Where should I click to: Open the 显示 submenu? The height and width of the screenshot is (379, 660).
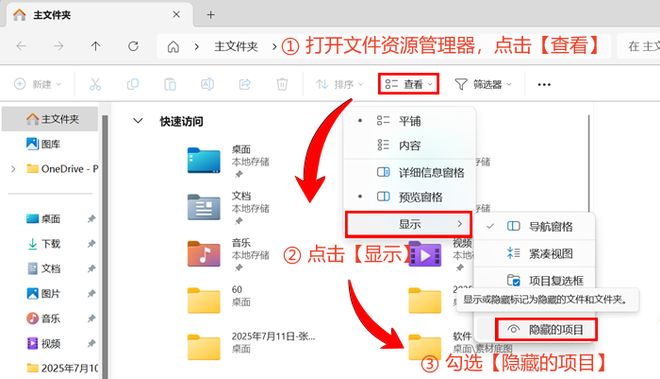point(408,224)
